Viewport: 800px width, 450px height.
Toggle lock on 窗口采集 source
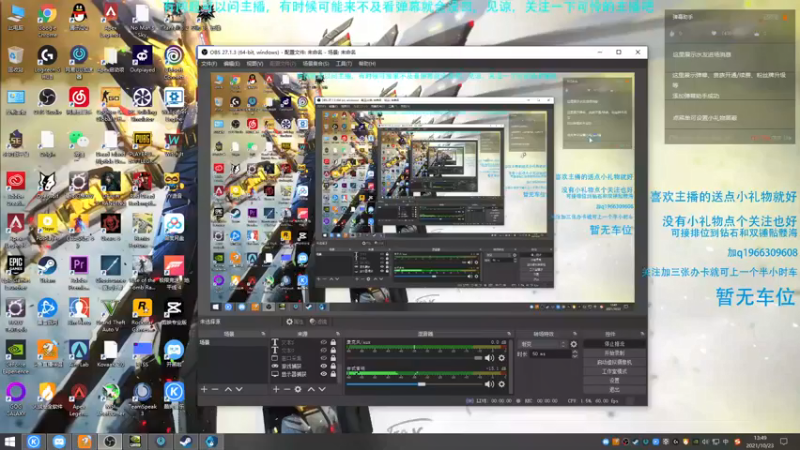[333, 358]
